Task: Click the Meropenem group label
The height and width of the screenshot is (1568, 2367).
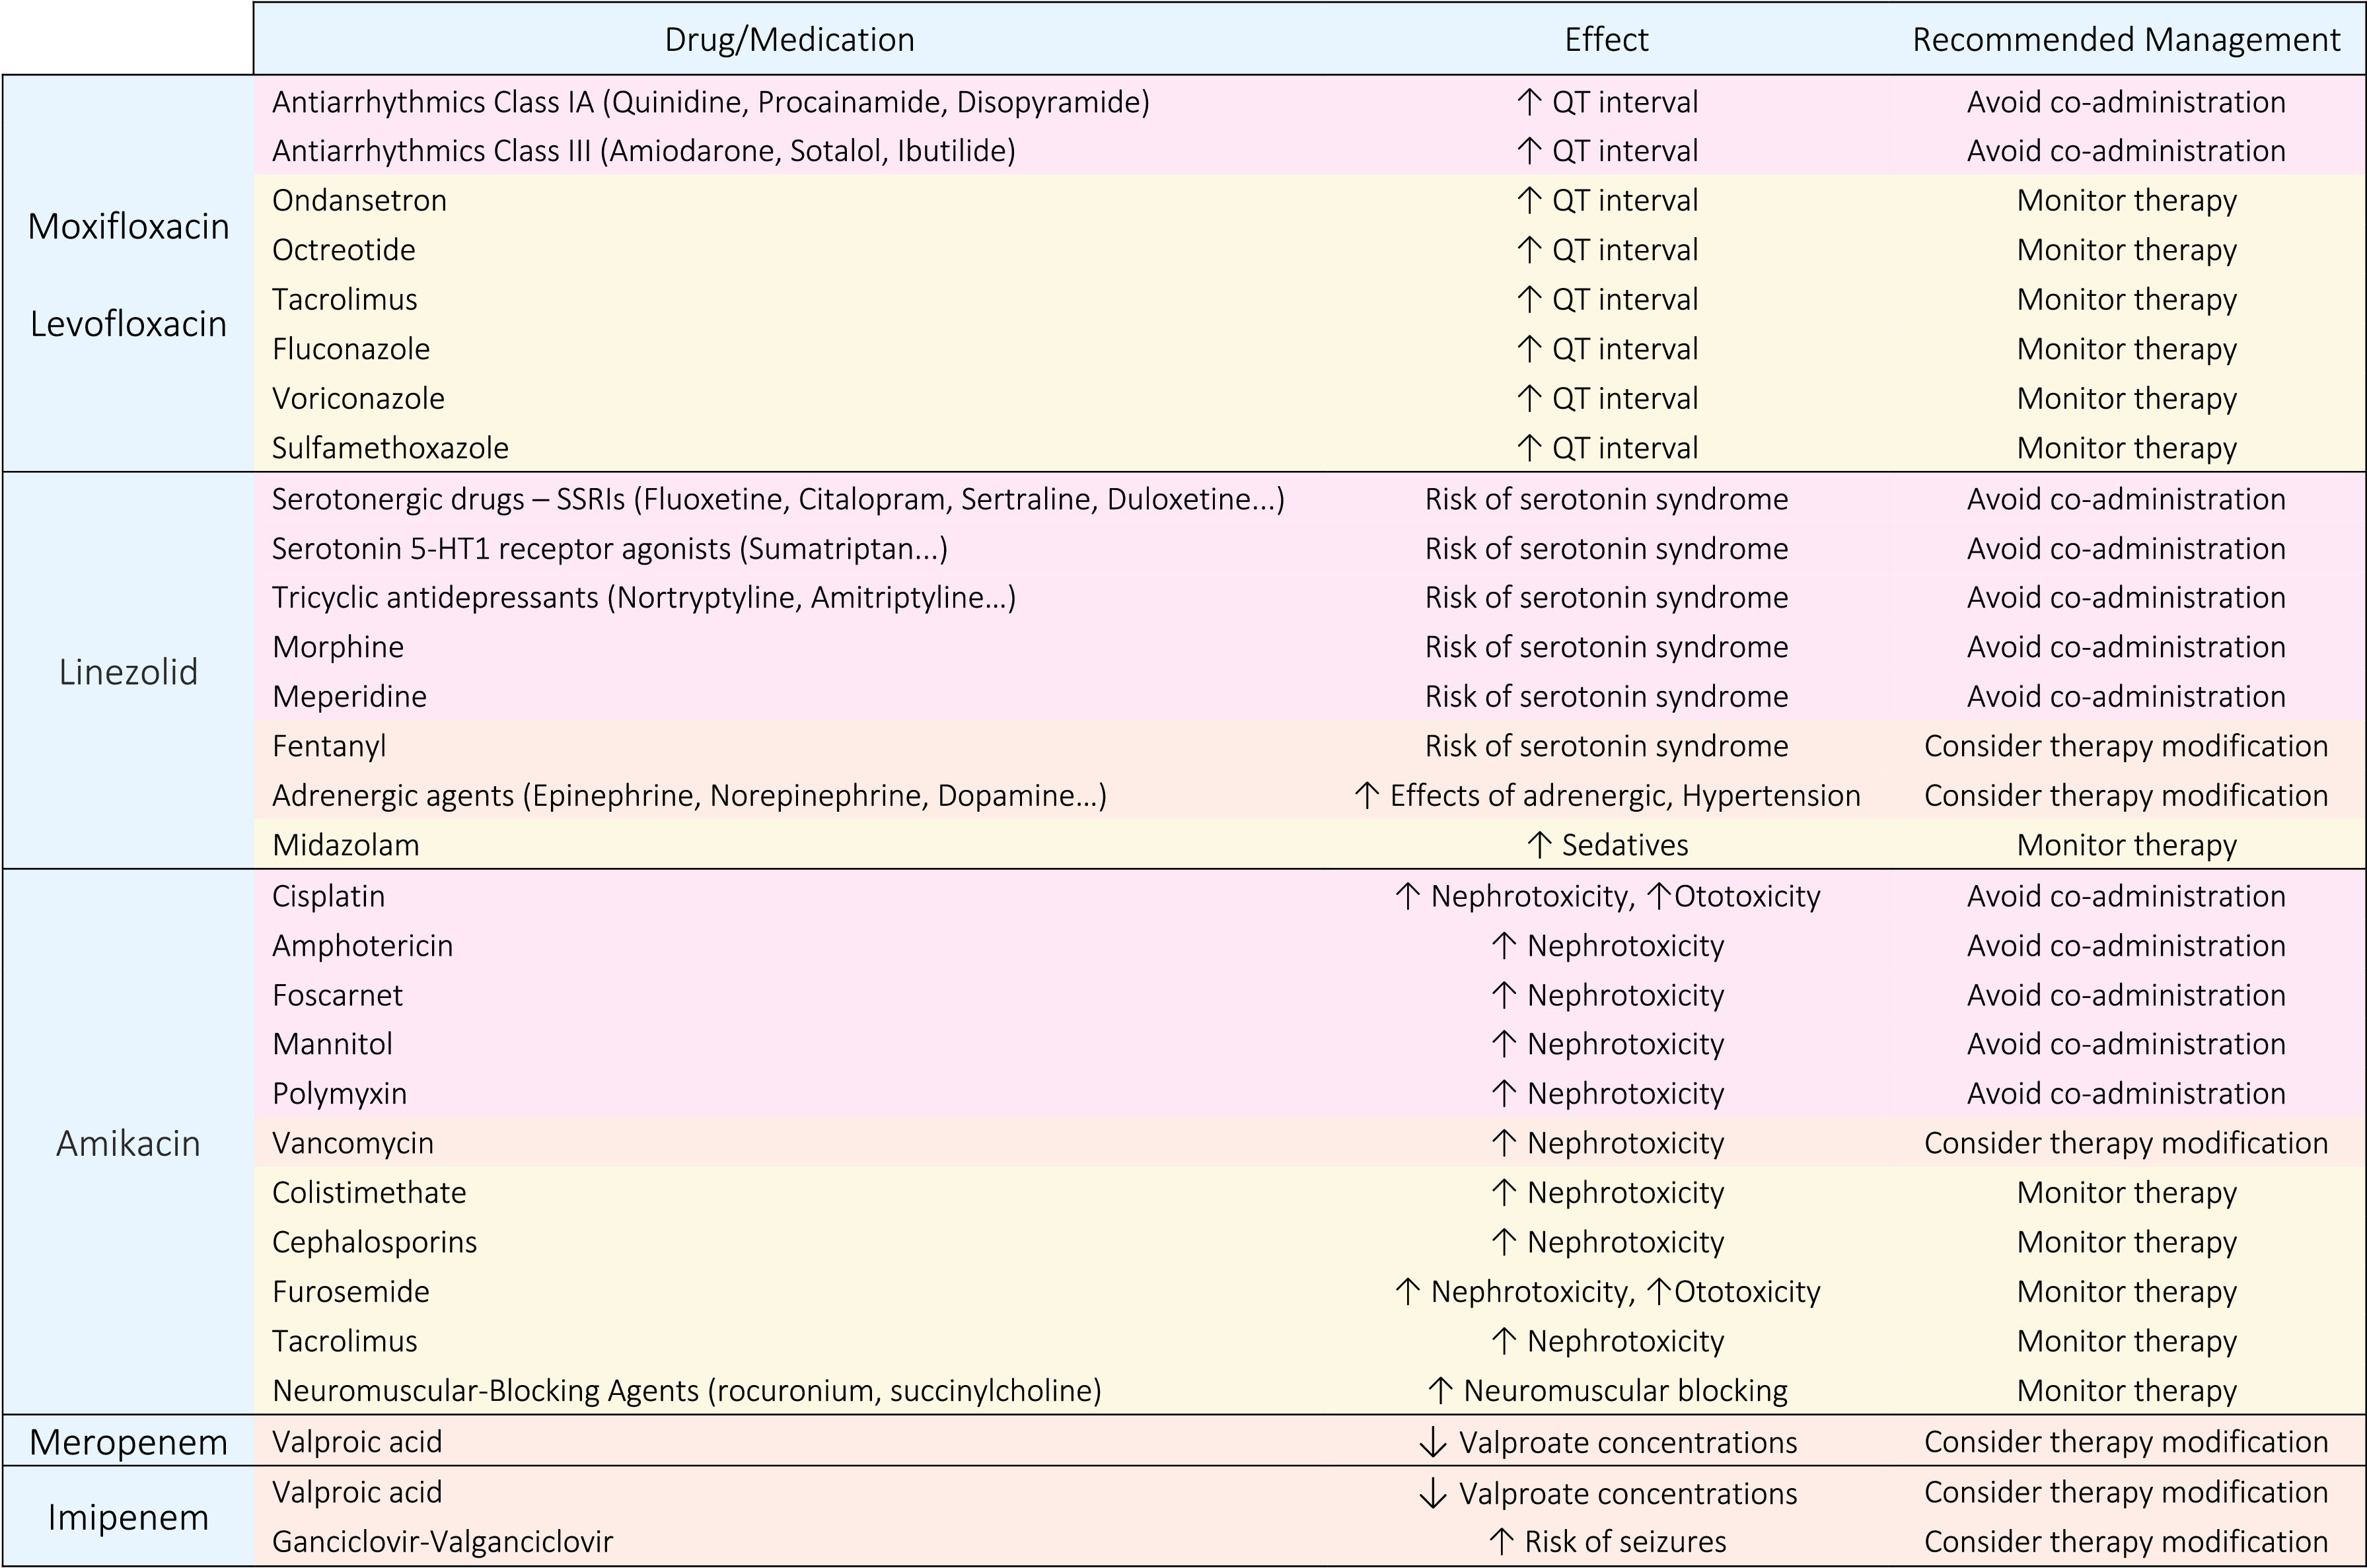Action: coord(128,1442)
